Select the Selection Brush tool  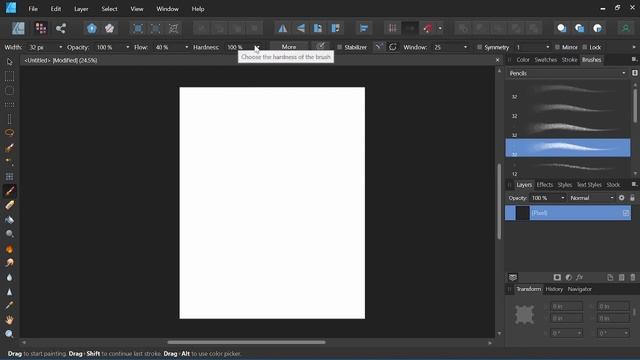9,147
